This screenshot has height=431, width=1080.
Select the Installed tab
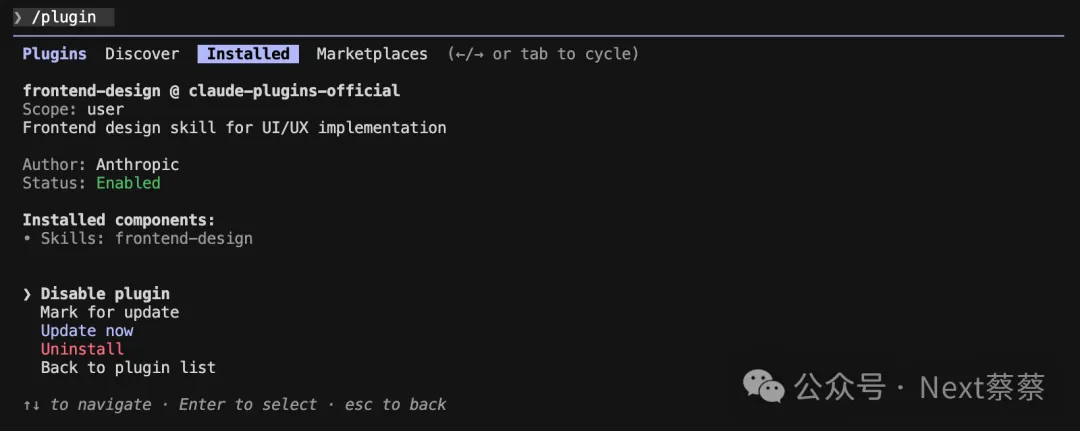(x=248, y=54)
